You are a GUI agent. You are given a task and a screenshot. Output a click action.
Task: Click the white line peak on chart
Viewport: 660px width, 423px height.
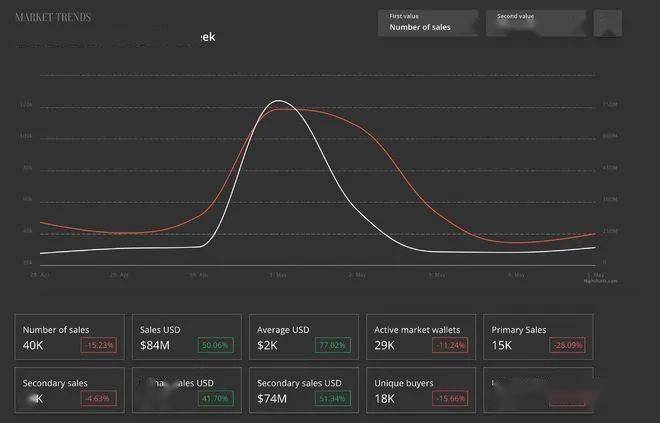[x=280, y=101]
